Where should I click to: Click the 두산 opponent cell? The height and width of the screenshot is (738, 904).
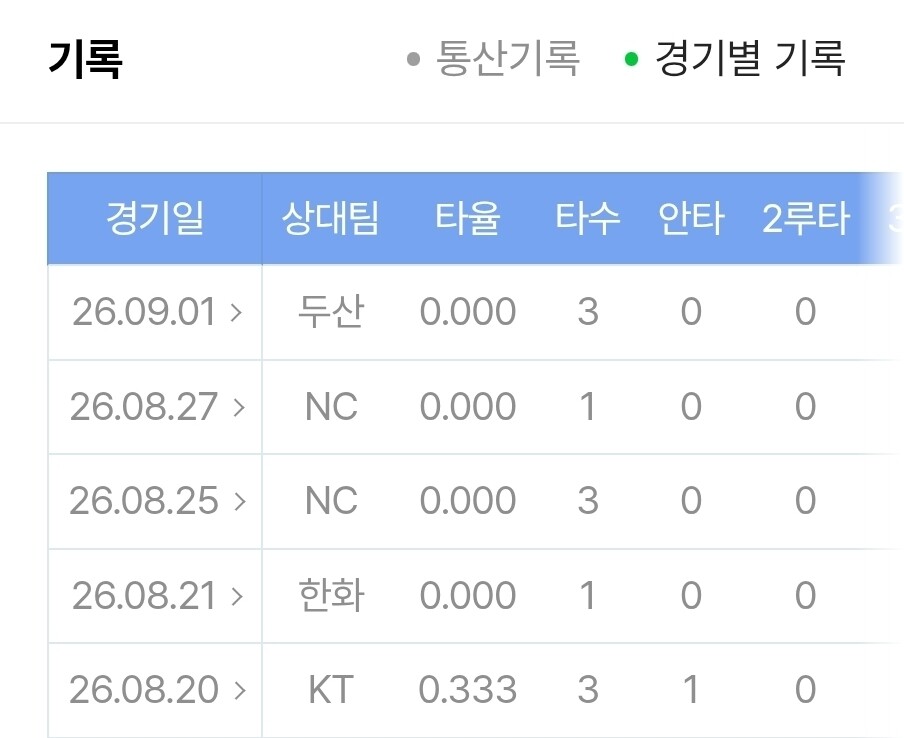(x=331, y=312)
